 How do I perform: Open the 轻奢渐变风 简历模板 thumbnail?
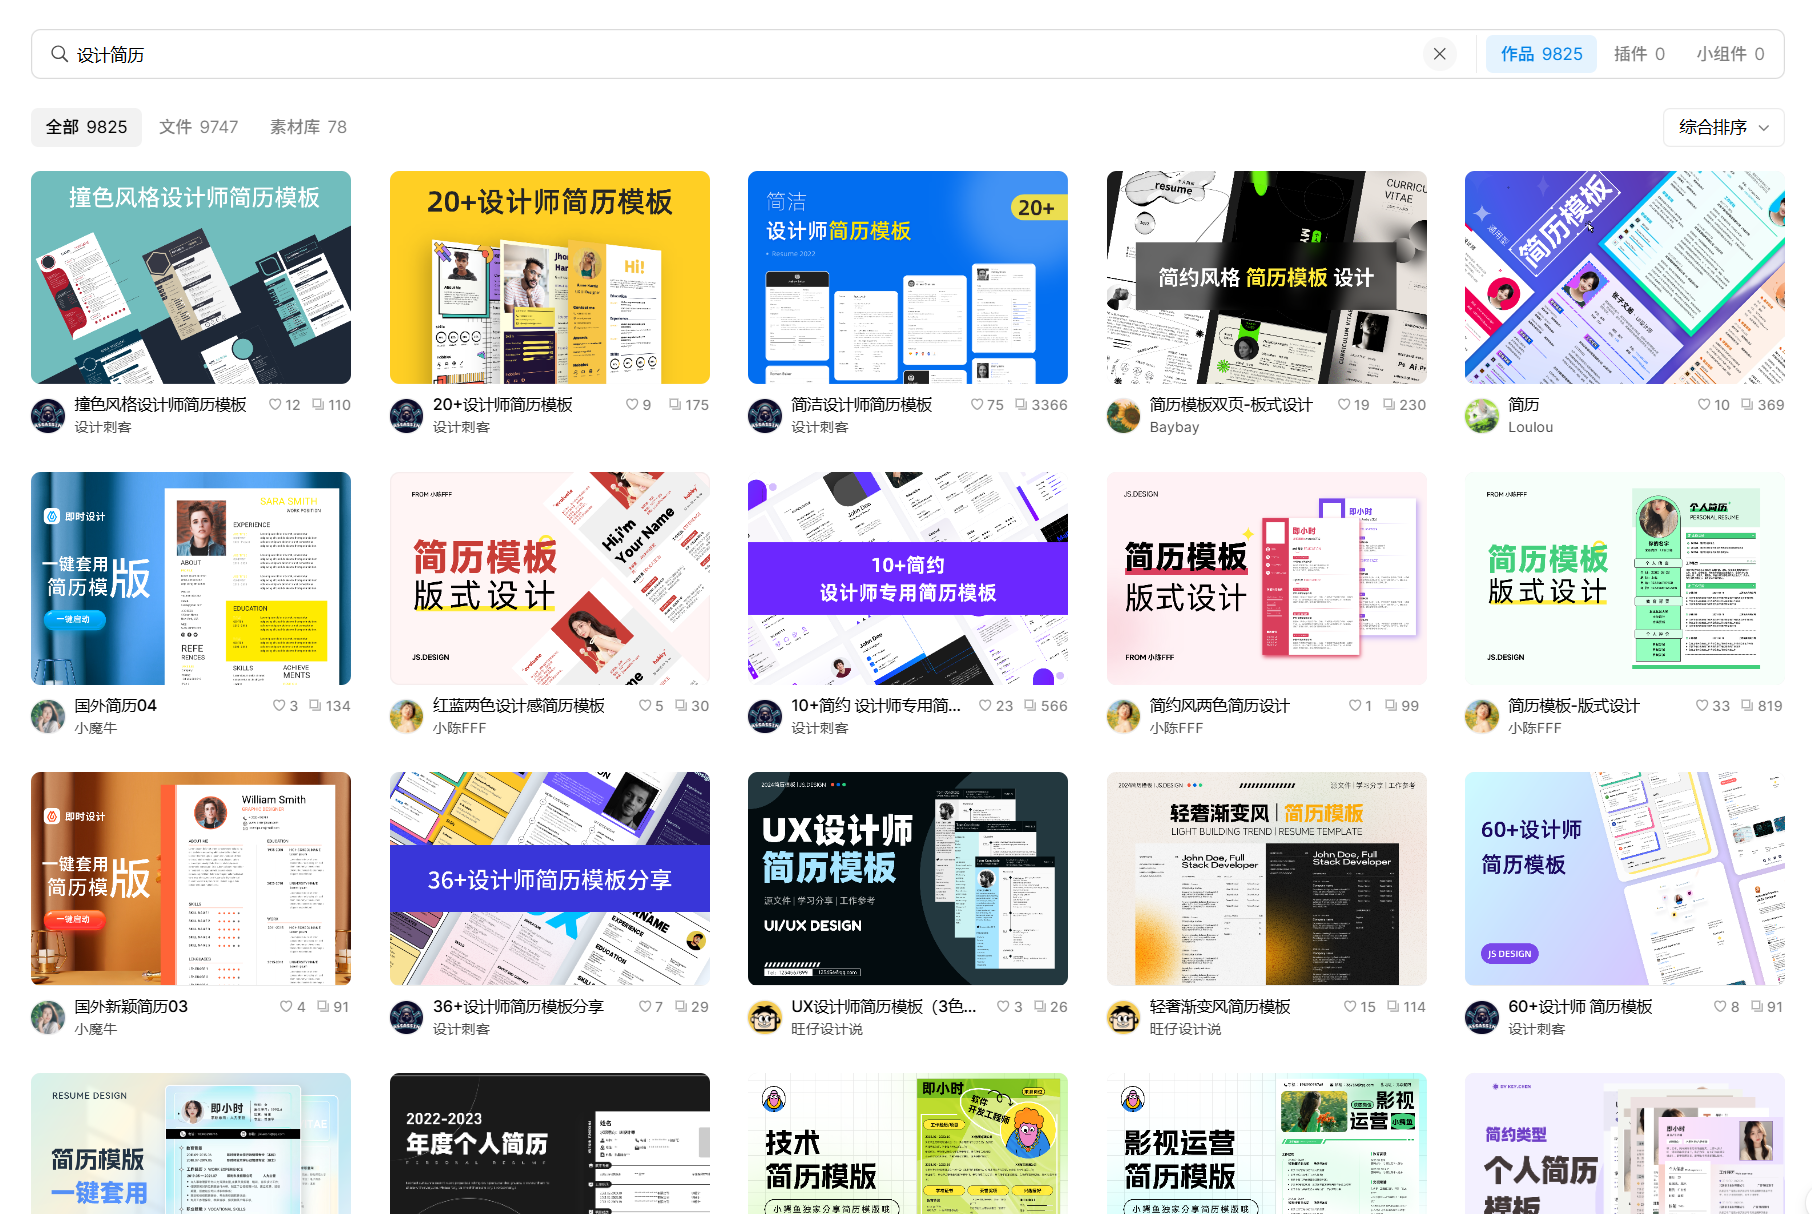coord(1267,879)
